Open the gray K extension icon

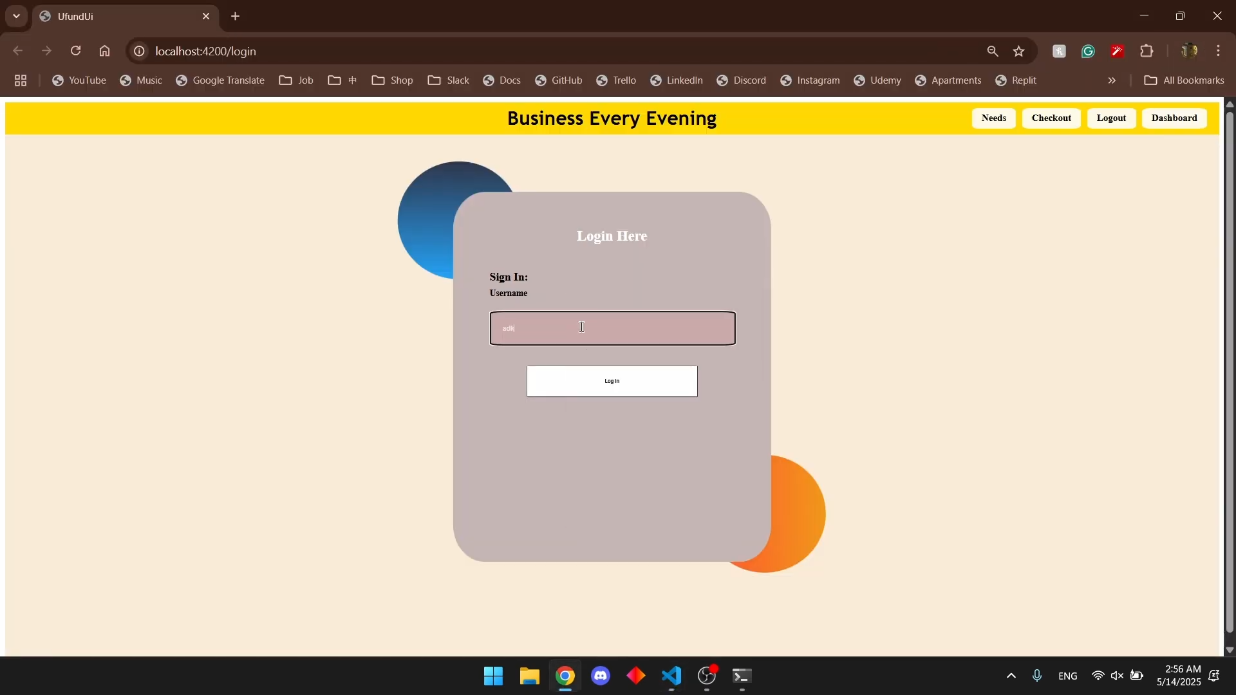coord(1059,51)
